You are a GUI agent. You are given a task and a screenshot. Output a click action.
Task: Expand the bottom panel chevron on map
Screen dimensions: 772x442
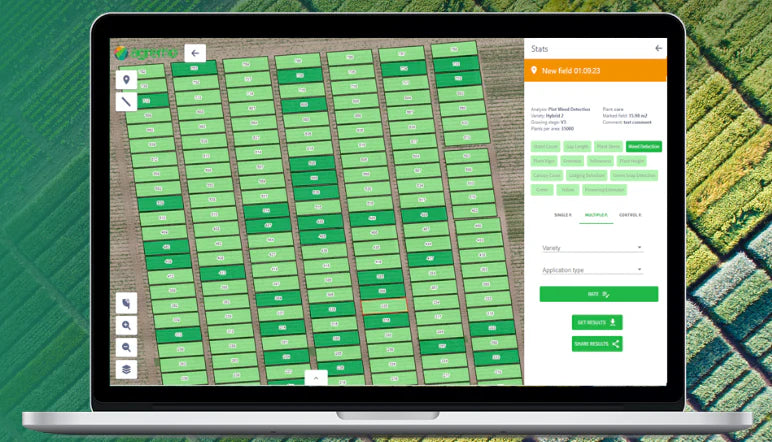click(316, 378)
